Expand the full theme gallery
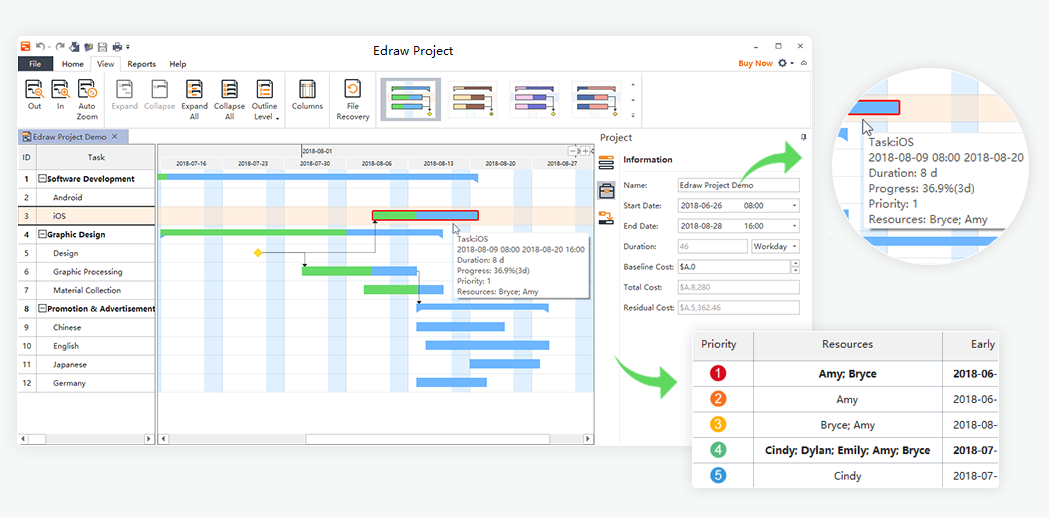 (x=633, y=115)
